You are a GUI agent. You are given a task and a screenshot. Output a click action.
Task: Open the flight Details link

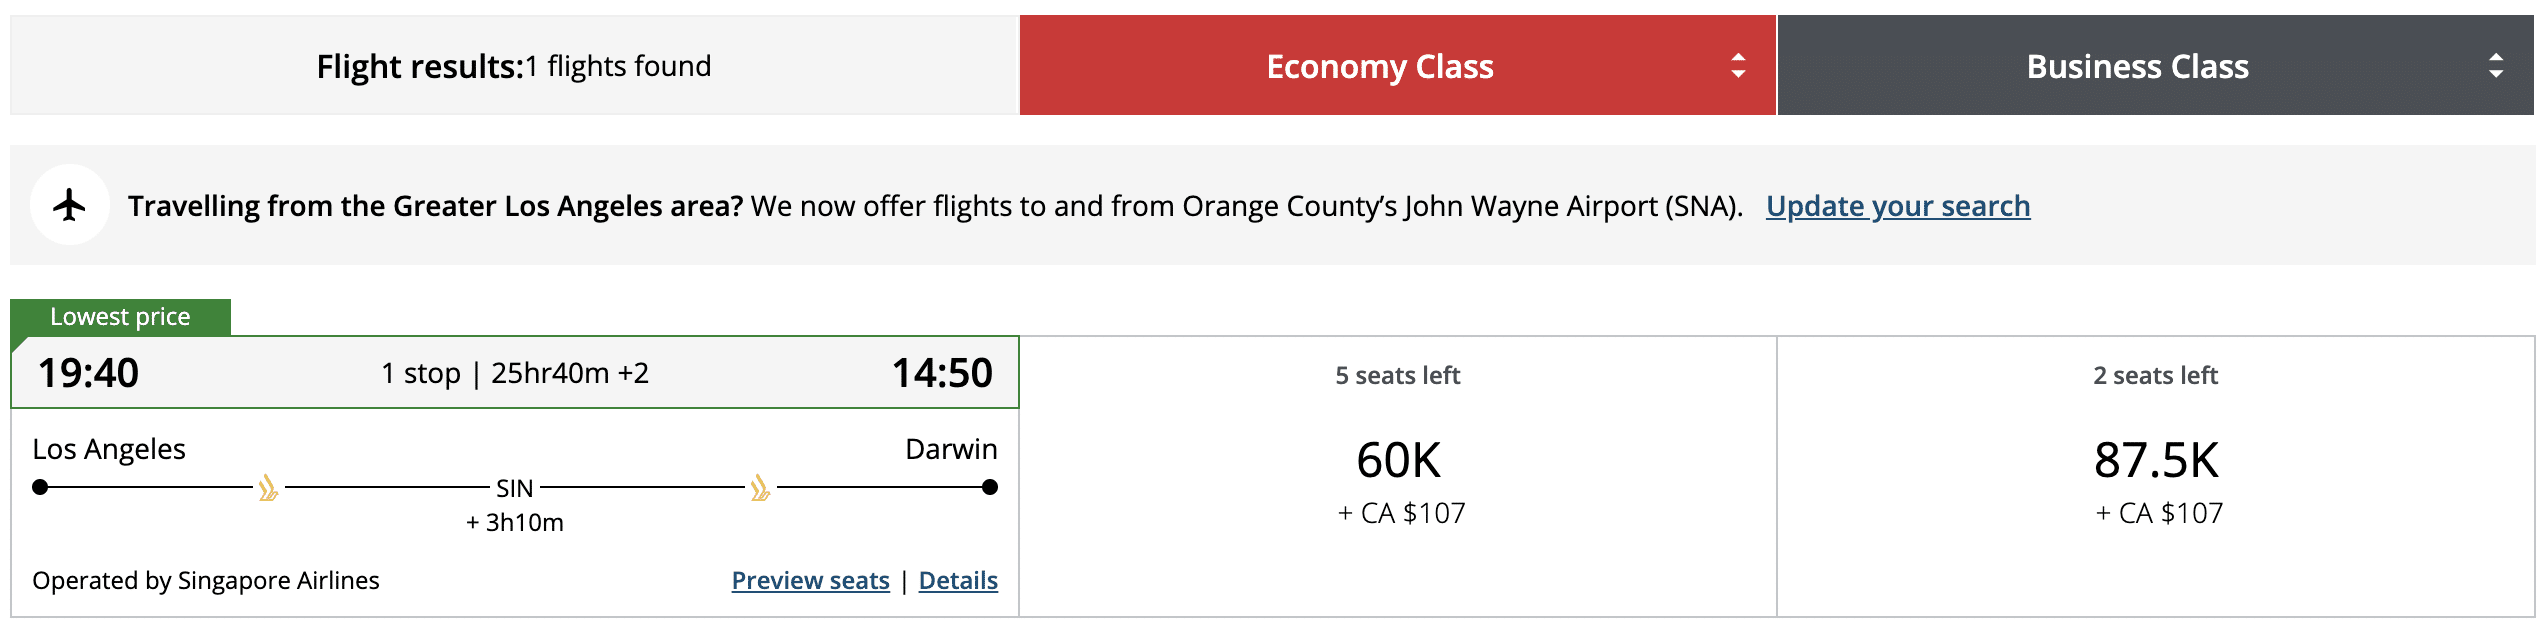coord(958,580)
